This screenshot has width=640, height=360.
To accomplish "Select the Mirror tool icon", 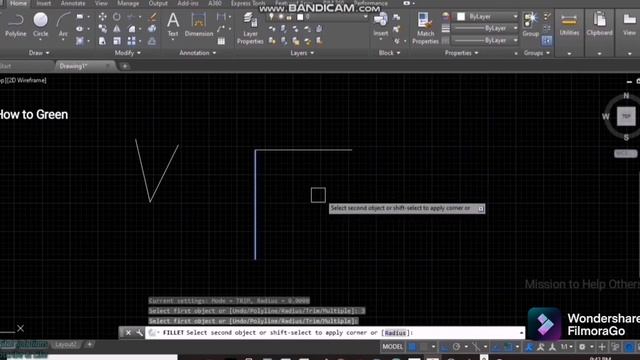I will [117, 29].
